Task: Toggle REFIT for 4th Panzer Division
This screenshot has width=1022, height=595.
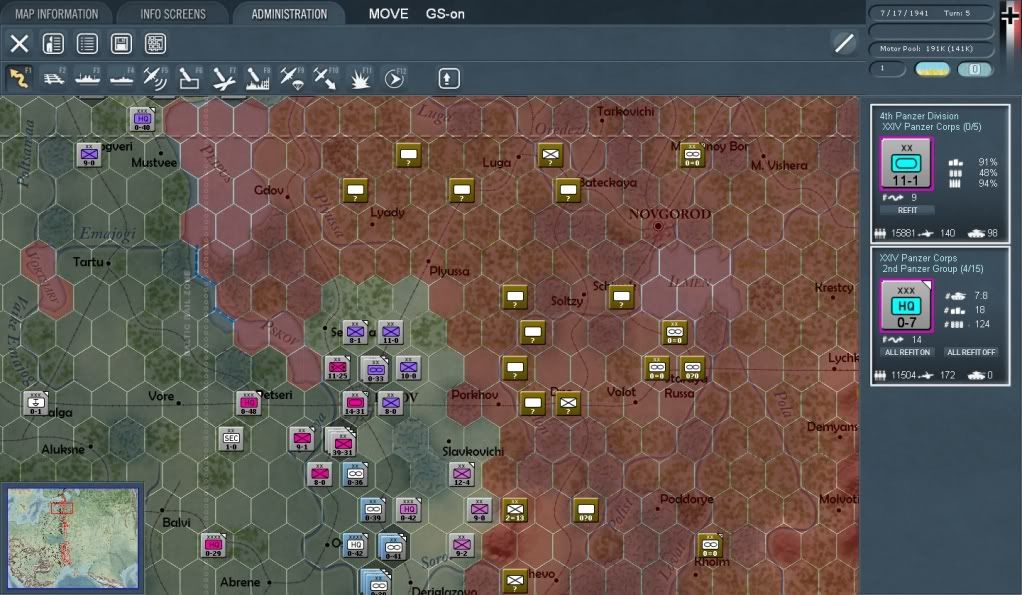Action: (x=907, y=210)
